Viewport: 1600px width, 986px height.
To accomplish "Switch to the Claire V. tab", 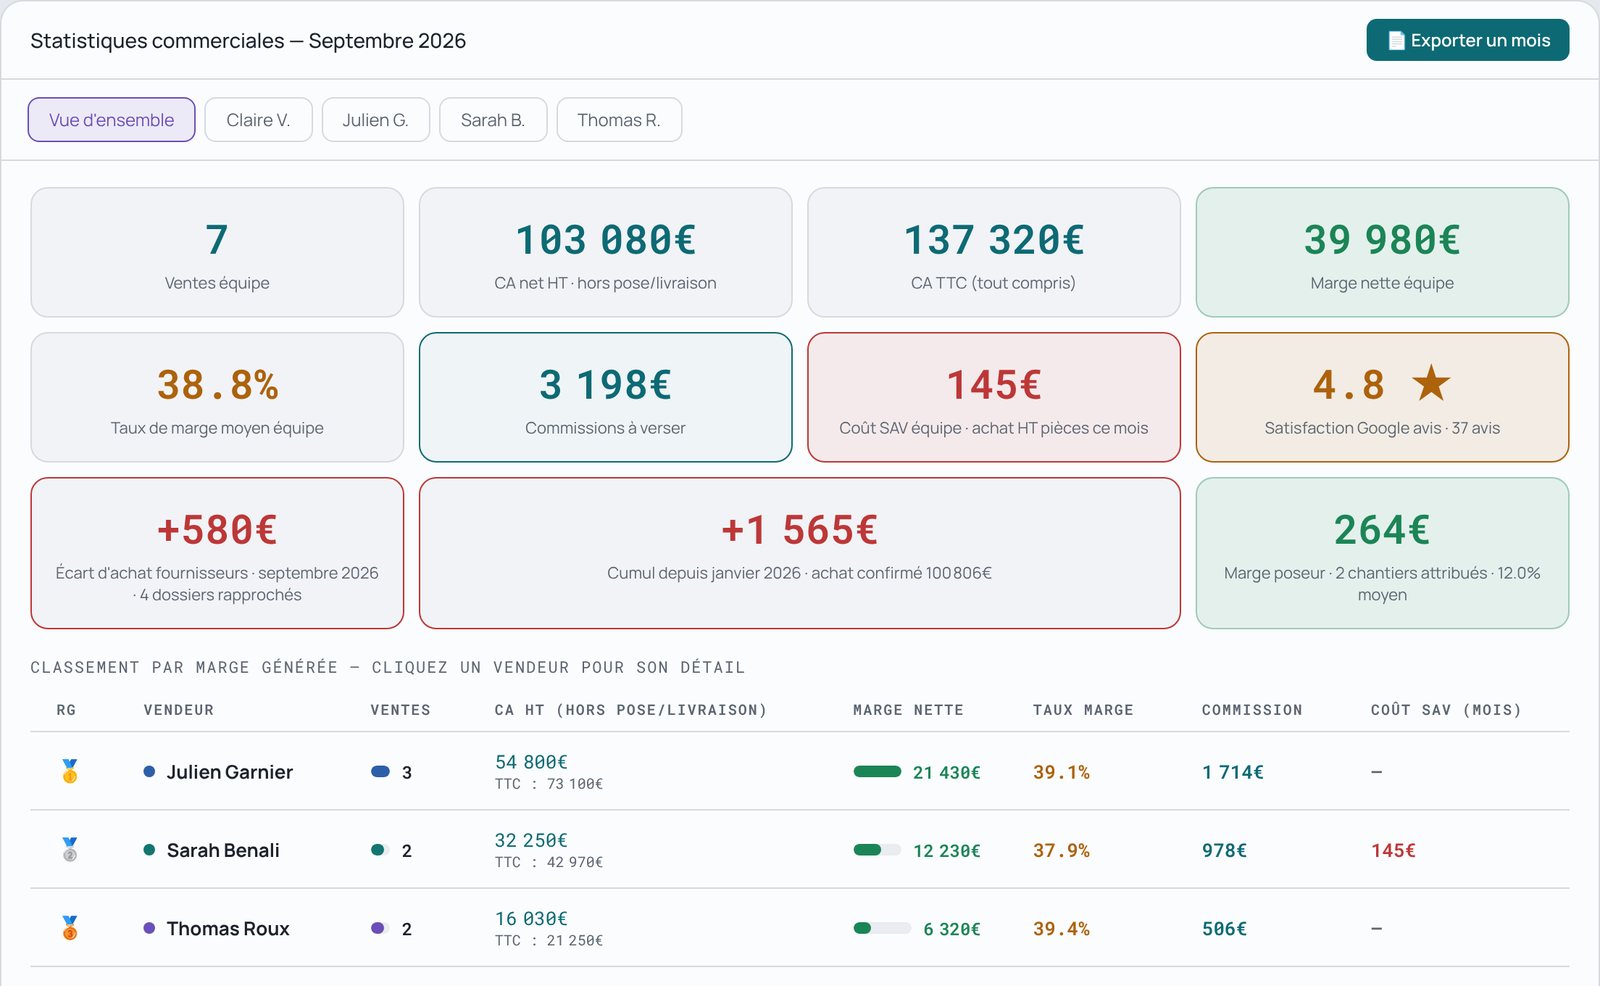I will click(x=258, y=120).
